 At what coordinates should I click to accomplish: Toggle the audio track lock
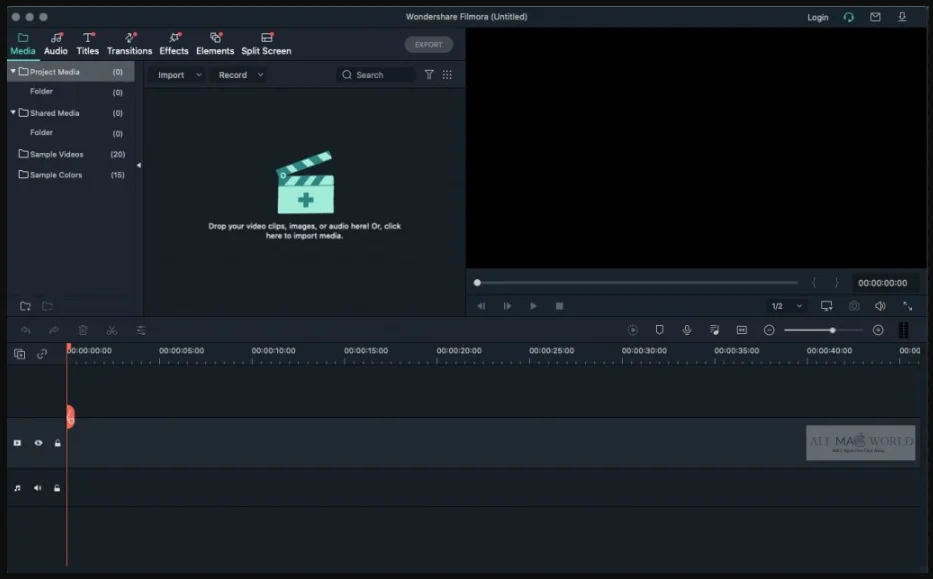[57, 488]
